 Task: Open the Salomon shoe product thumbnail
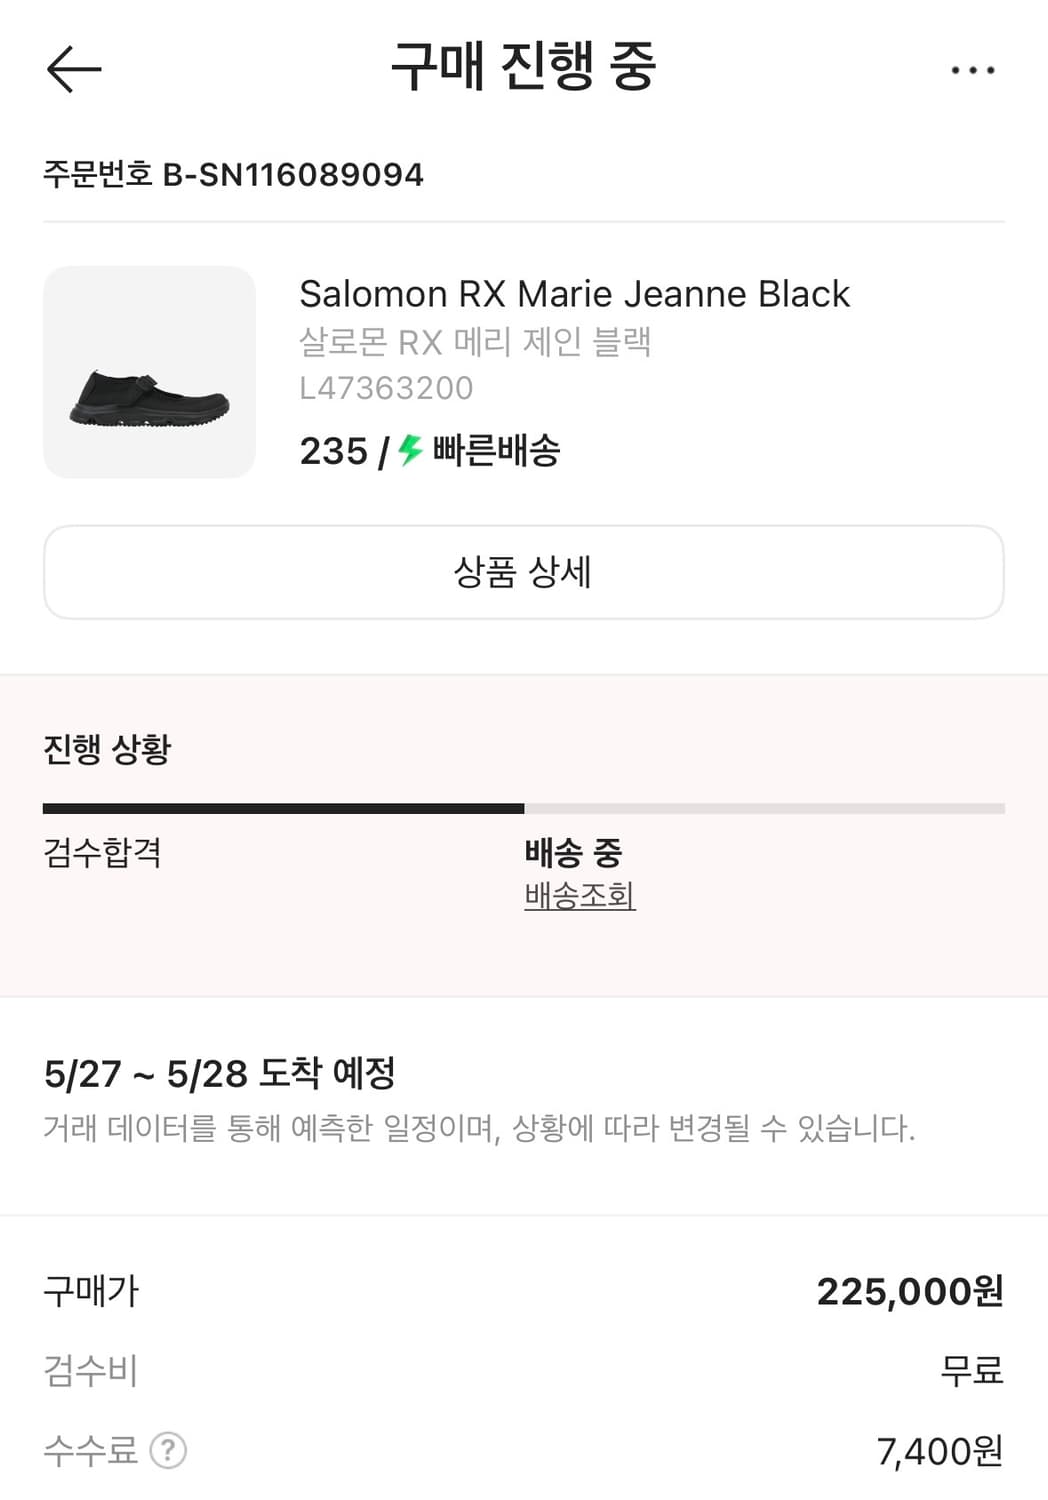tap(149, 372)
